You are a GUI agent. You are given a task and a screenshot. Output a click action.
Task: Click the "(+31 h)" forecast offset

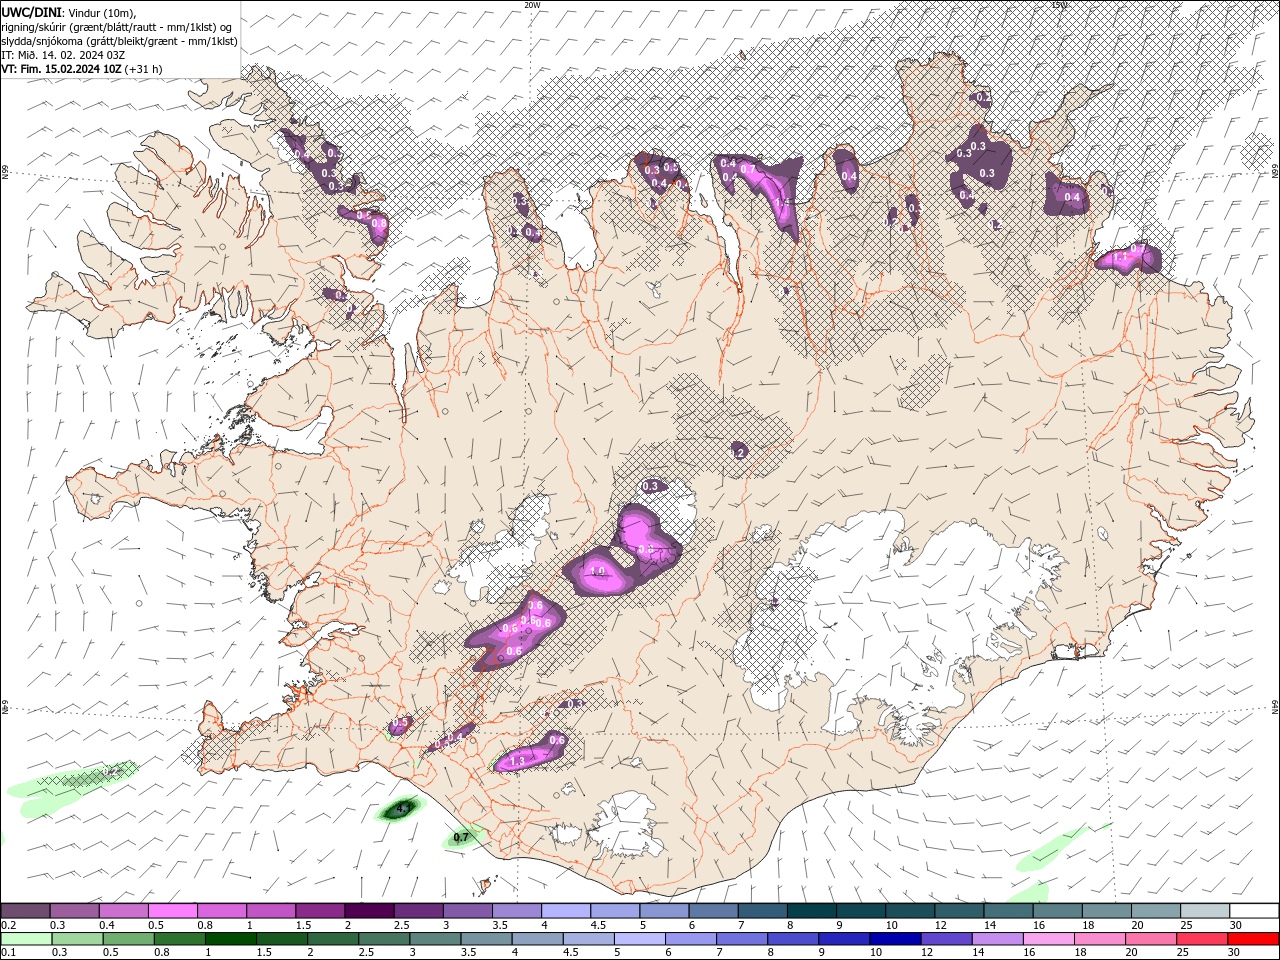[144, 69]
